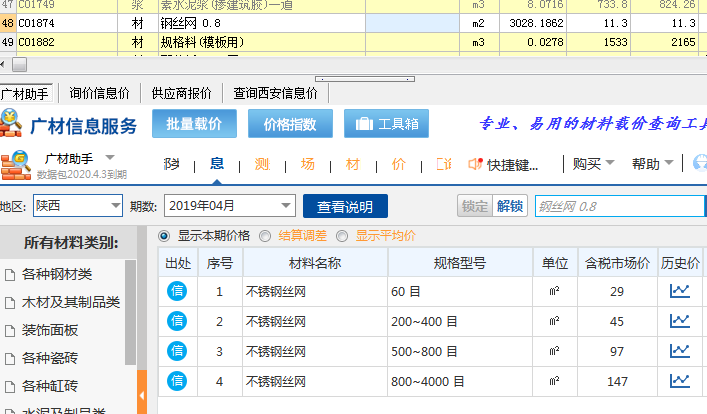The image size is (707, 414).
Task: Click the panel splitter handle above tabs
Action: tap(365, 79)
